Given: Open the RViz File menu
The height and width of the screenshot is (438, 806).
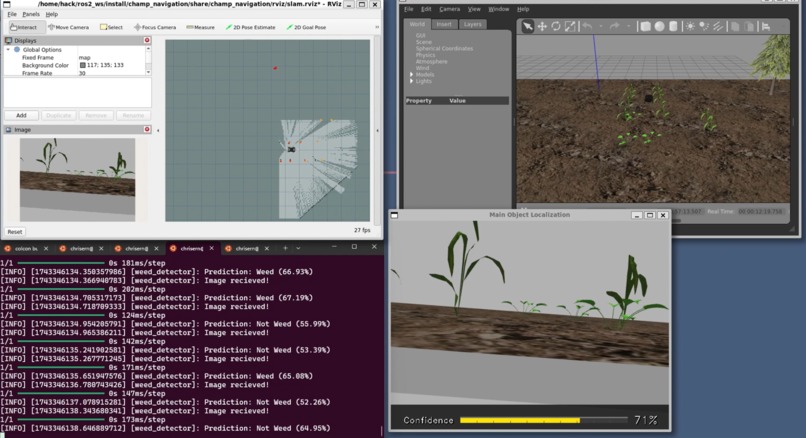Looking at the screenshot, I should [12, 14].
